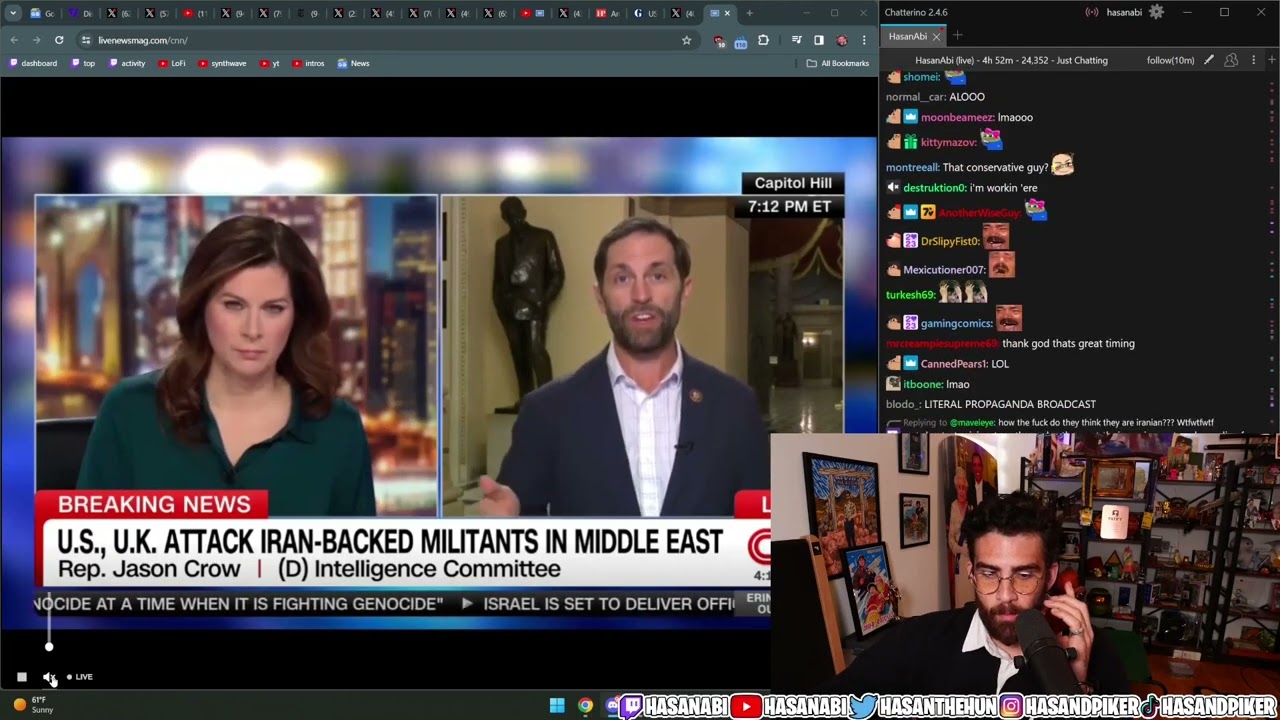Viewport: 1280px width, 720px height.
Task: Click username CannedPears1 in chat
Action: click(x=954, y=364)
